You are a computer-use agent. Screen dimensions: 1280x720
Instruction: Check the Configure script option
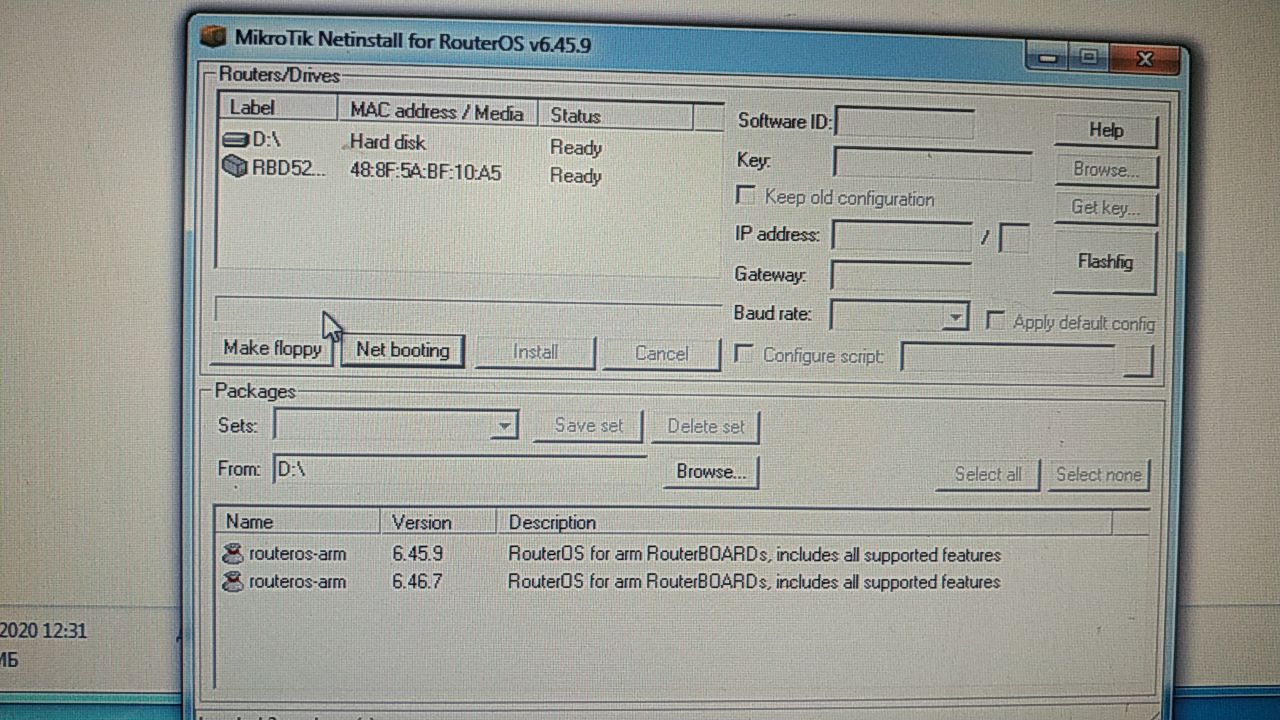[x=743, y=353]
